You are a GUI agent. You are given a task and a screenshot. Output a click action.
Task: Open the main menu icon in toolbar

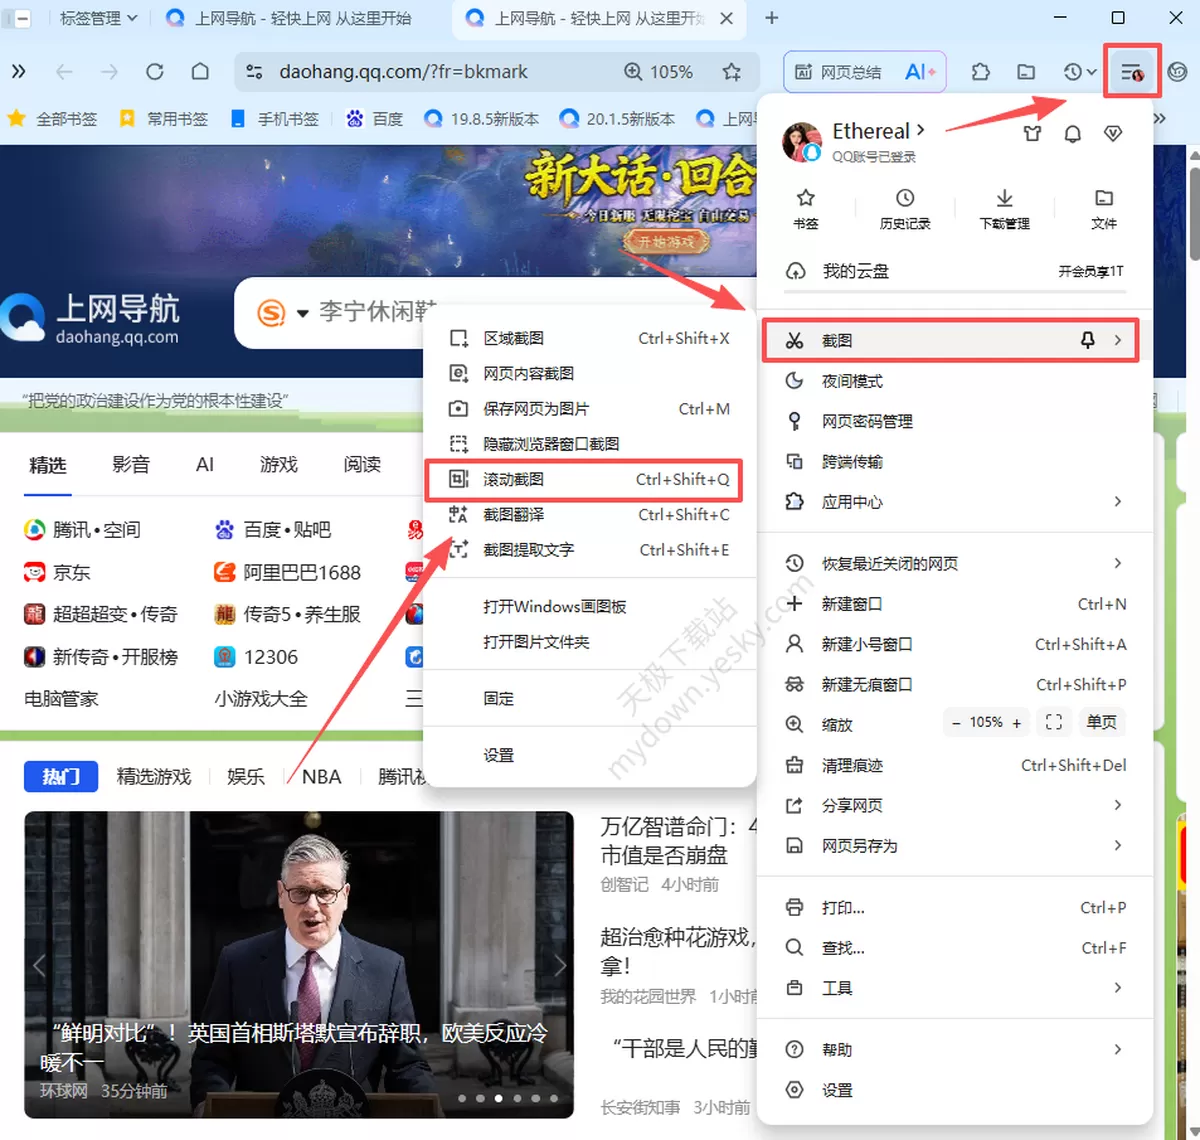coord(1132,72)
